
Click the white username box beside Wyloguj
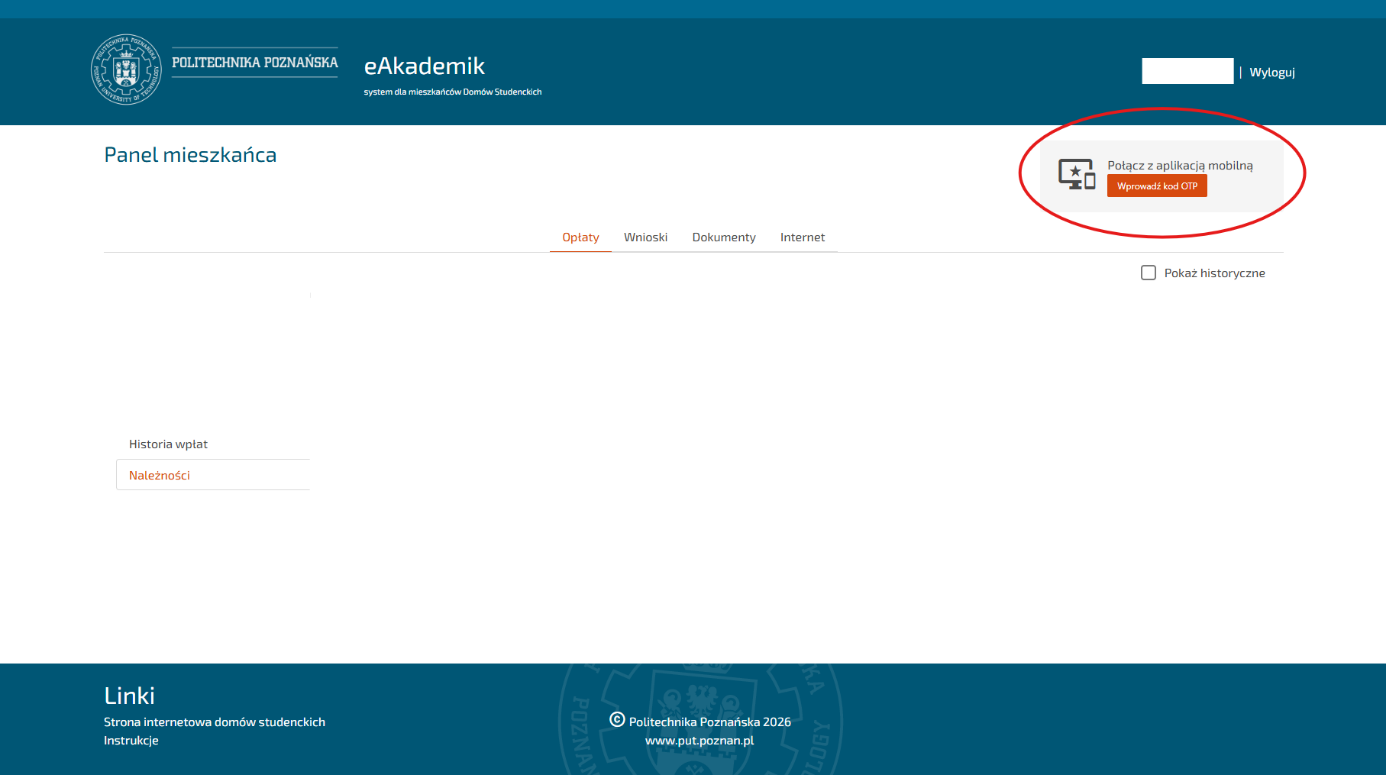(1187, 71)
